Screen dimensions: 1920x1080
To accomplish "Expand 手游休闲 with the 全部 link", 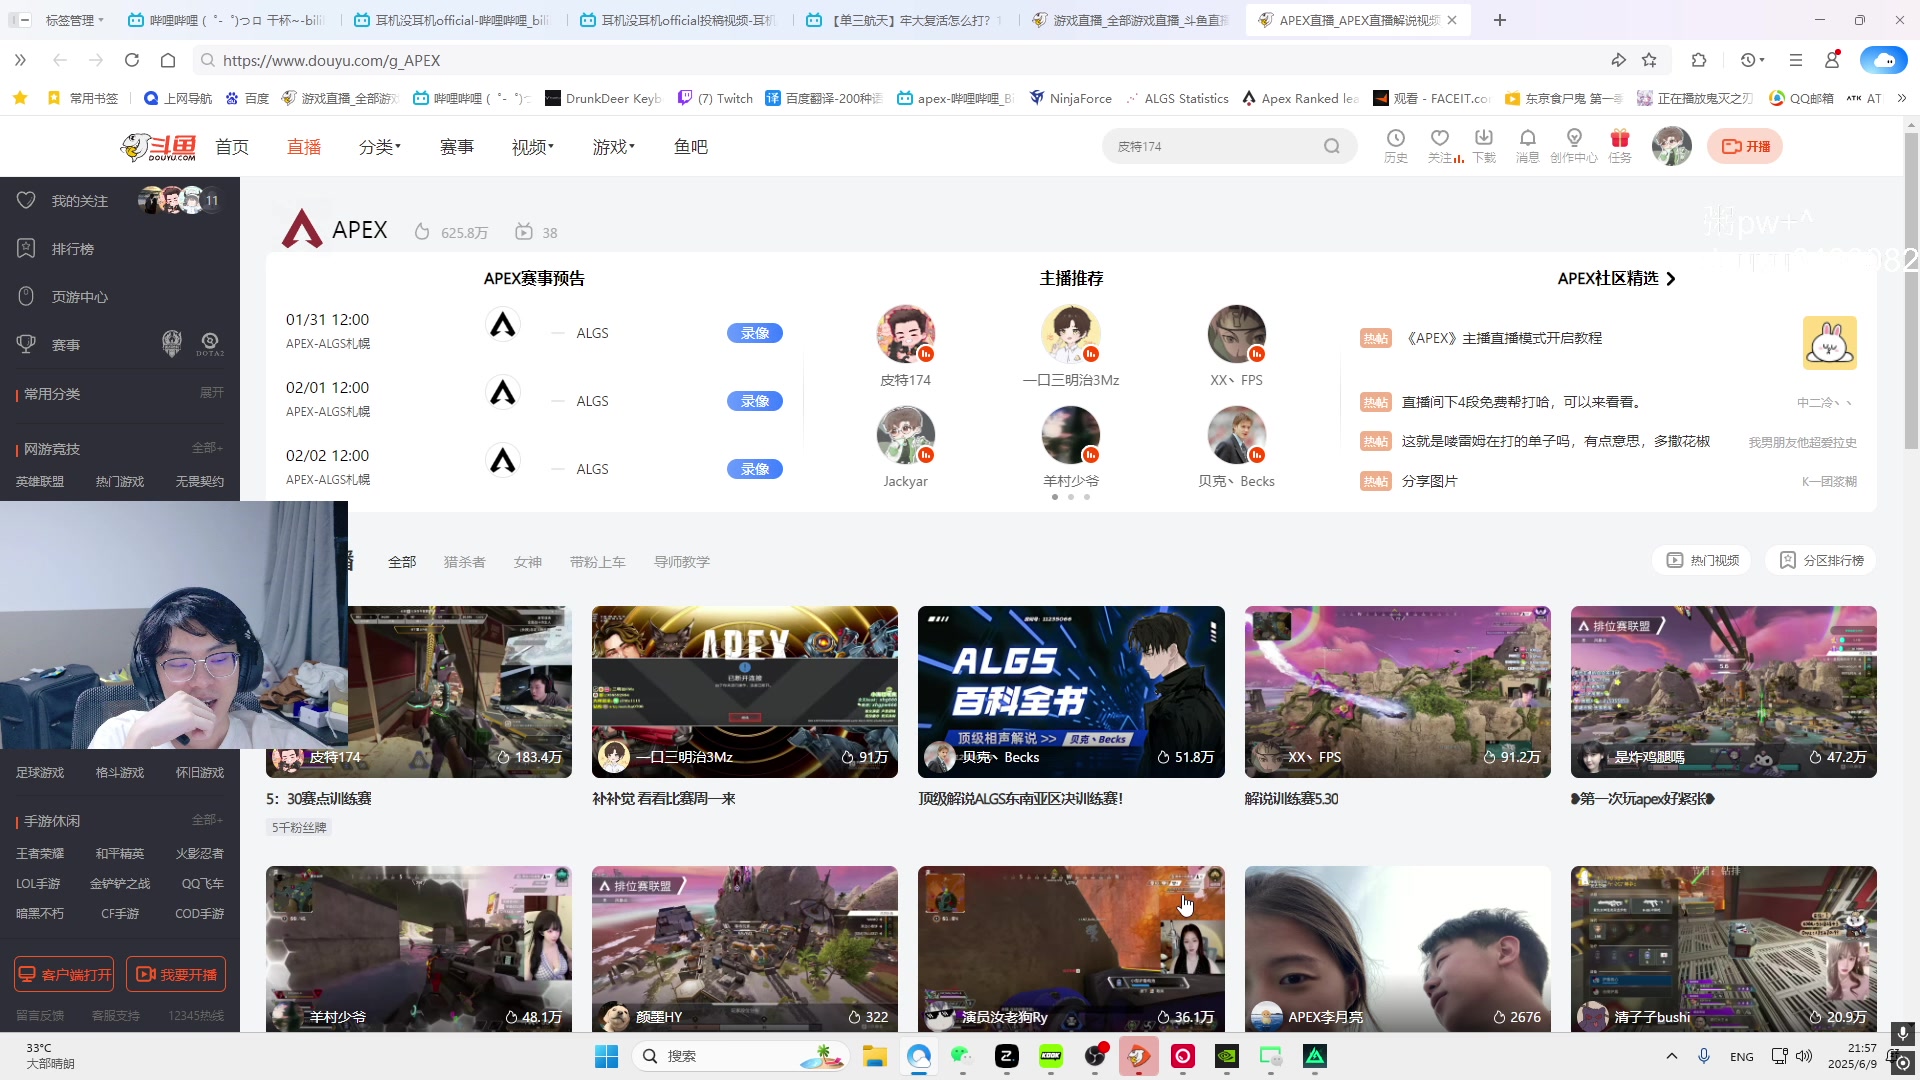I will coord(207,820).
